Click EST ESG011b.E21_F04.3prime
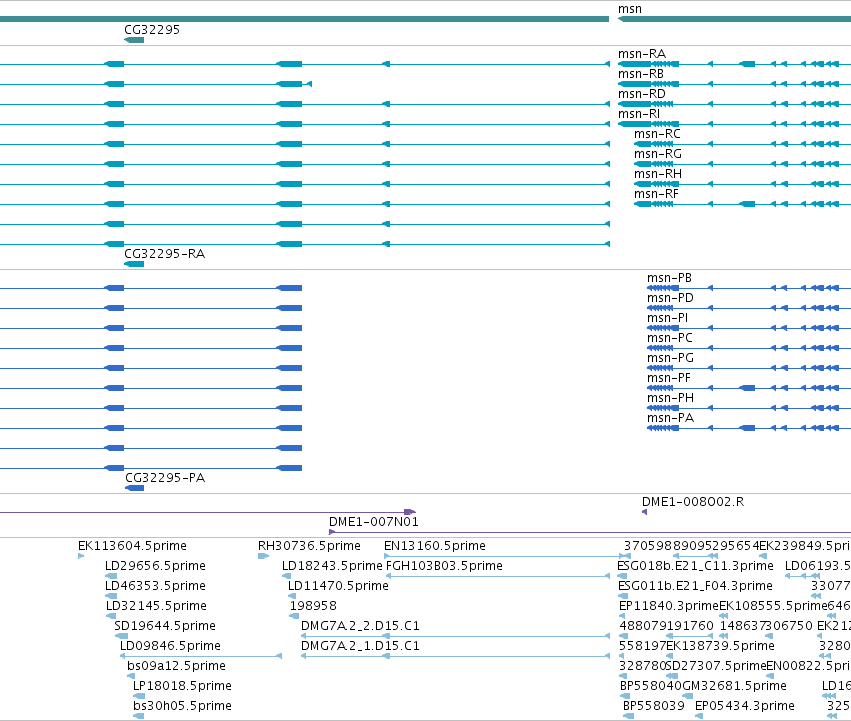 coord(695,586)
